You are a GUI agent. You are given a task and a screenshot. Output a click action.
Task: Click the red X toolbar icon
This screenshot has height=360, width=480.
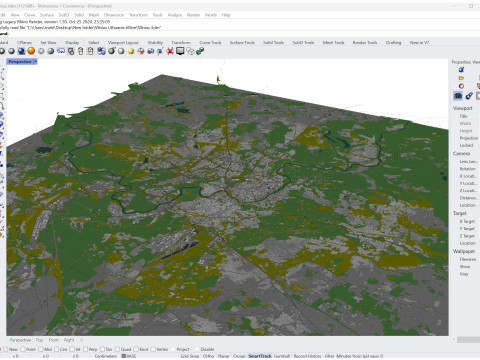point(170,51)
